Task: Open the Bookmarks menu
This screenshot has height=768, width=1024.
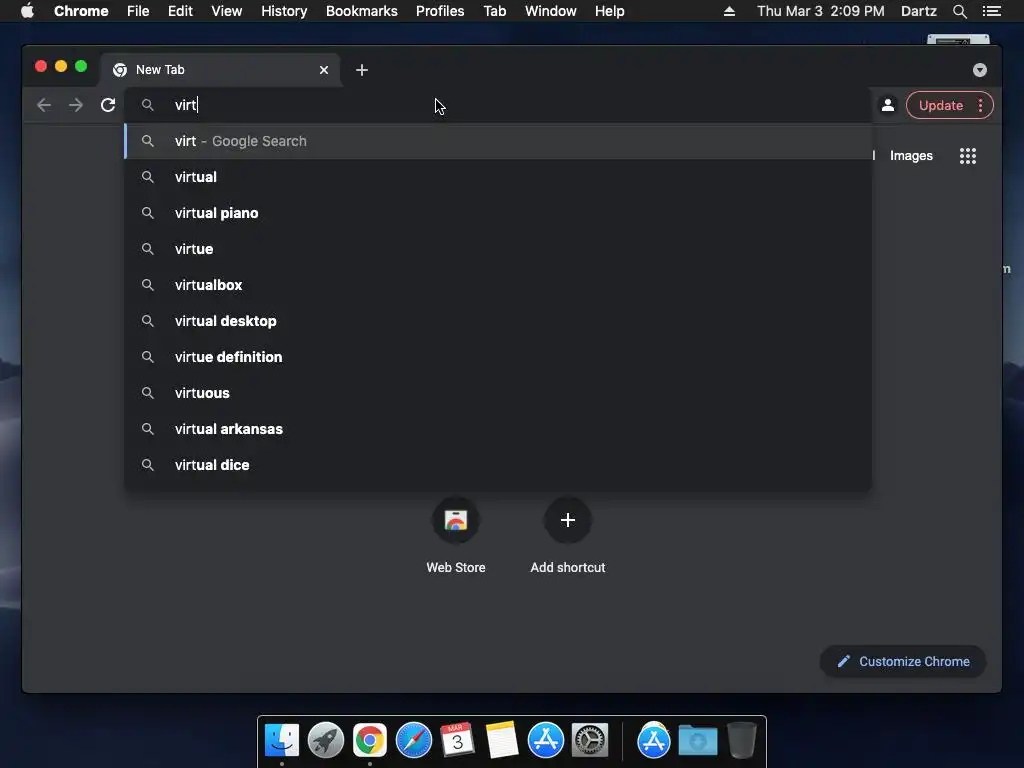Action: click(x=362, y=11)
